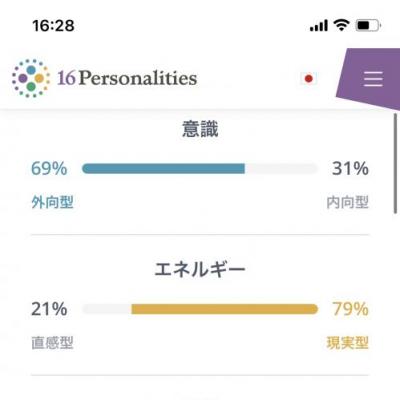Screen dimensions: 400x400
Task: Click the page scrollbar on right edge
Action: click(395, 163)
